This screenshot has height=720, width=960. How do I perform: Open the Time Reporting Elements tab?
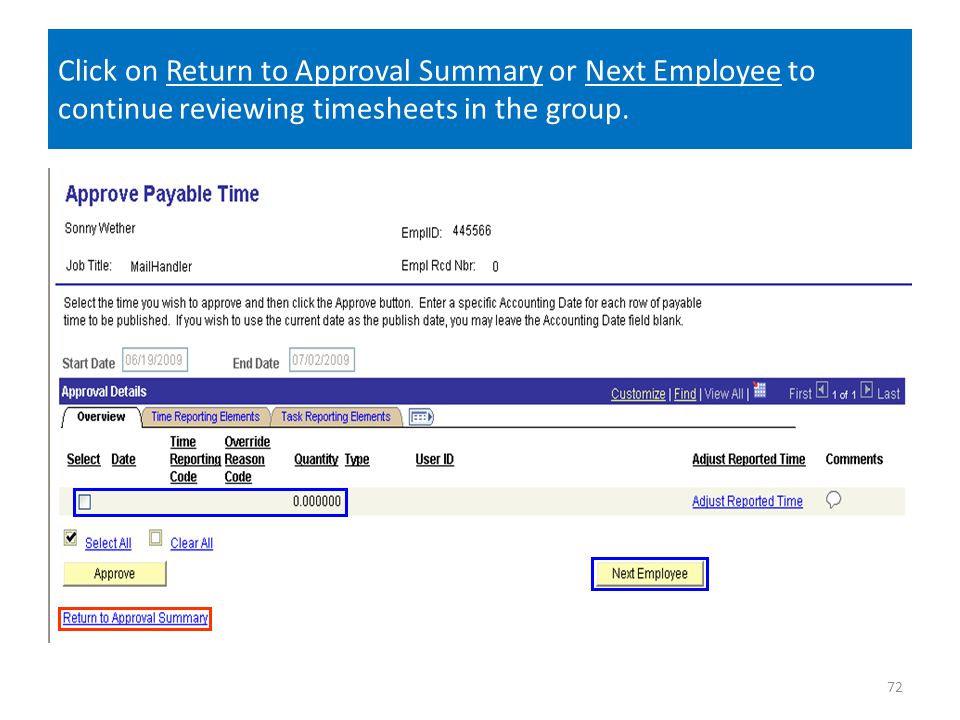(206, 417)
